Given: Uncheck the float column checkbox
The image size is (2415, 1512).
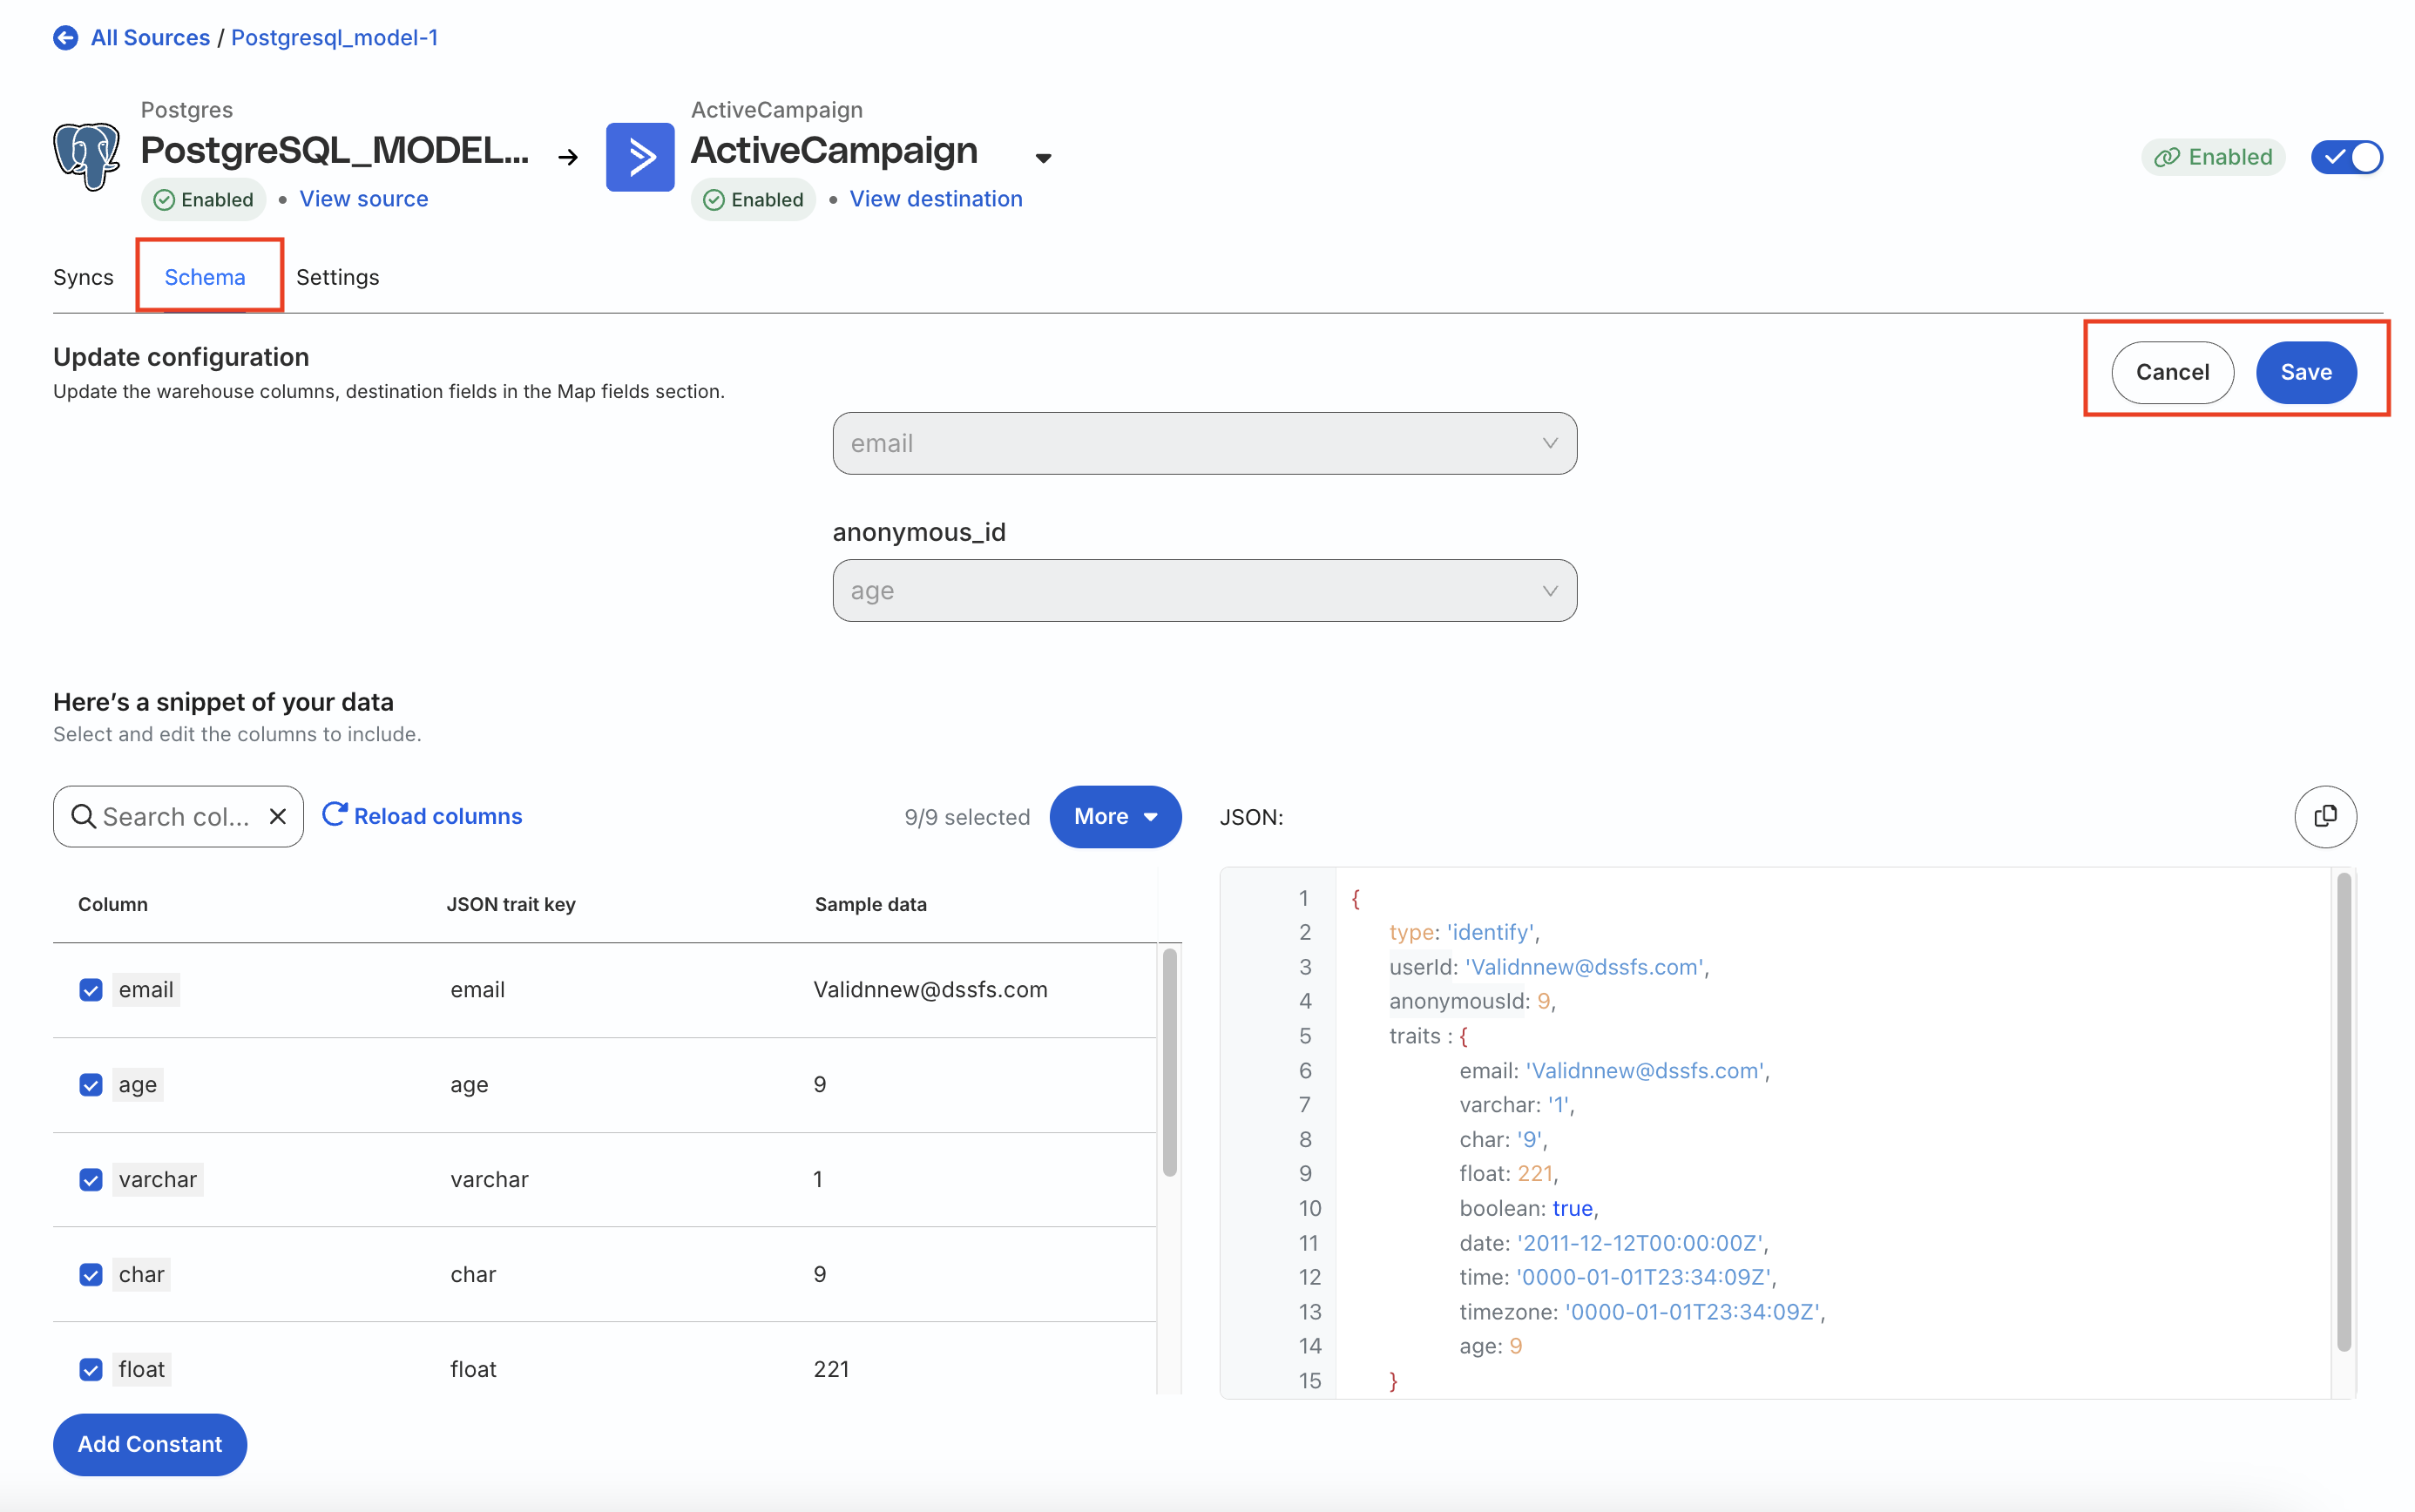Looking at the screenshot, I should (x=91, y=1369).
